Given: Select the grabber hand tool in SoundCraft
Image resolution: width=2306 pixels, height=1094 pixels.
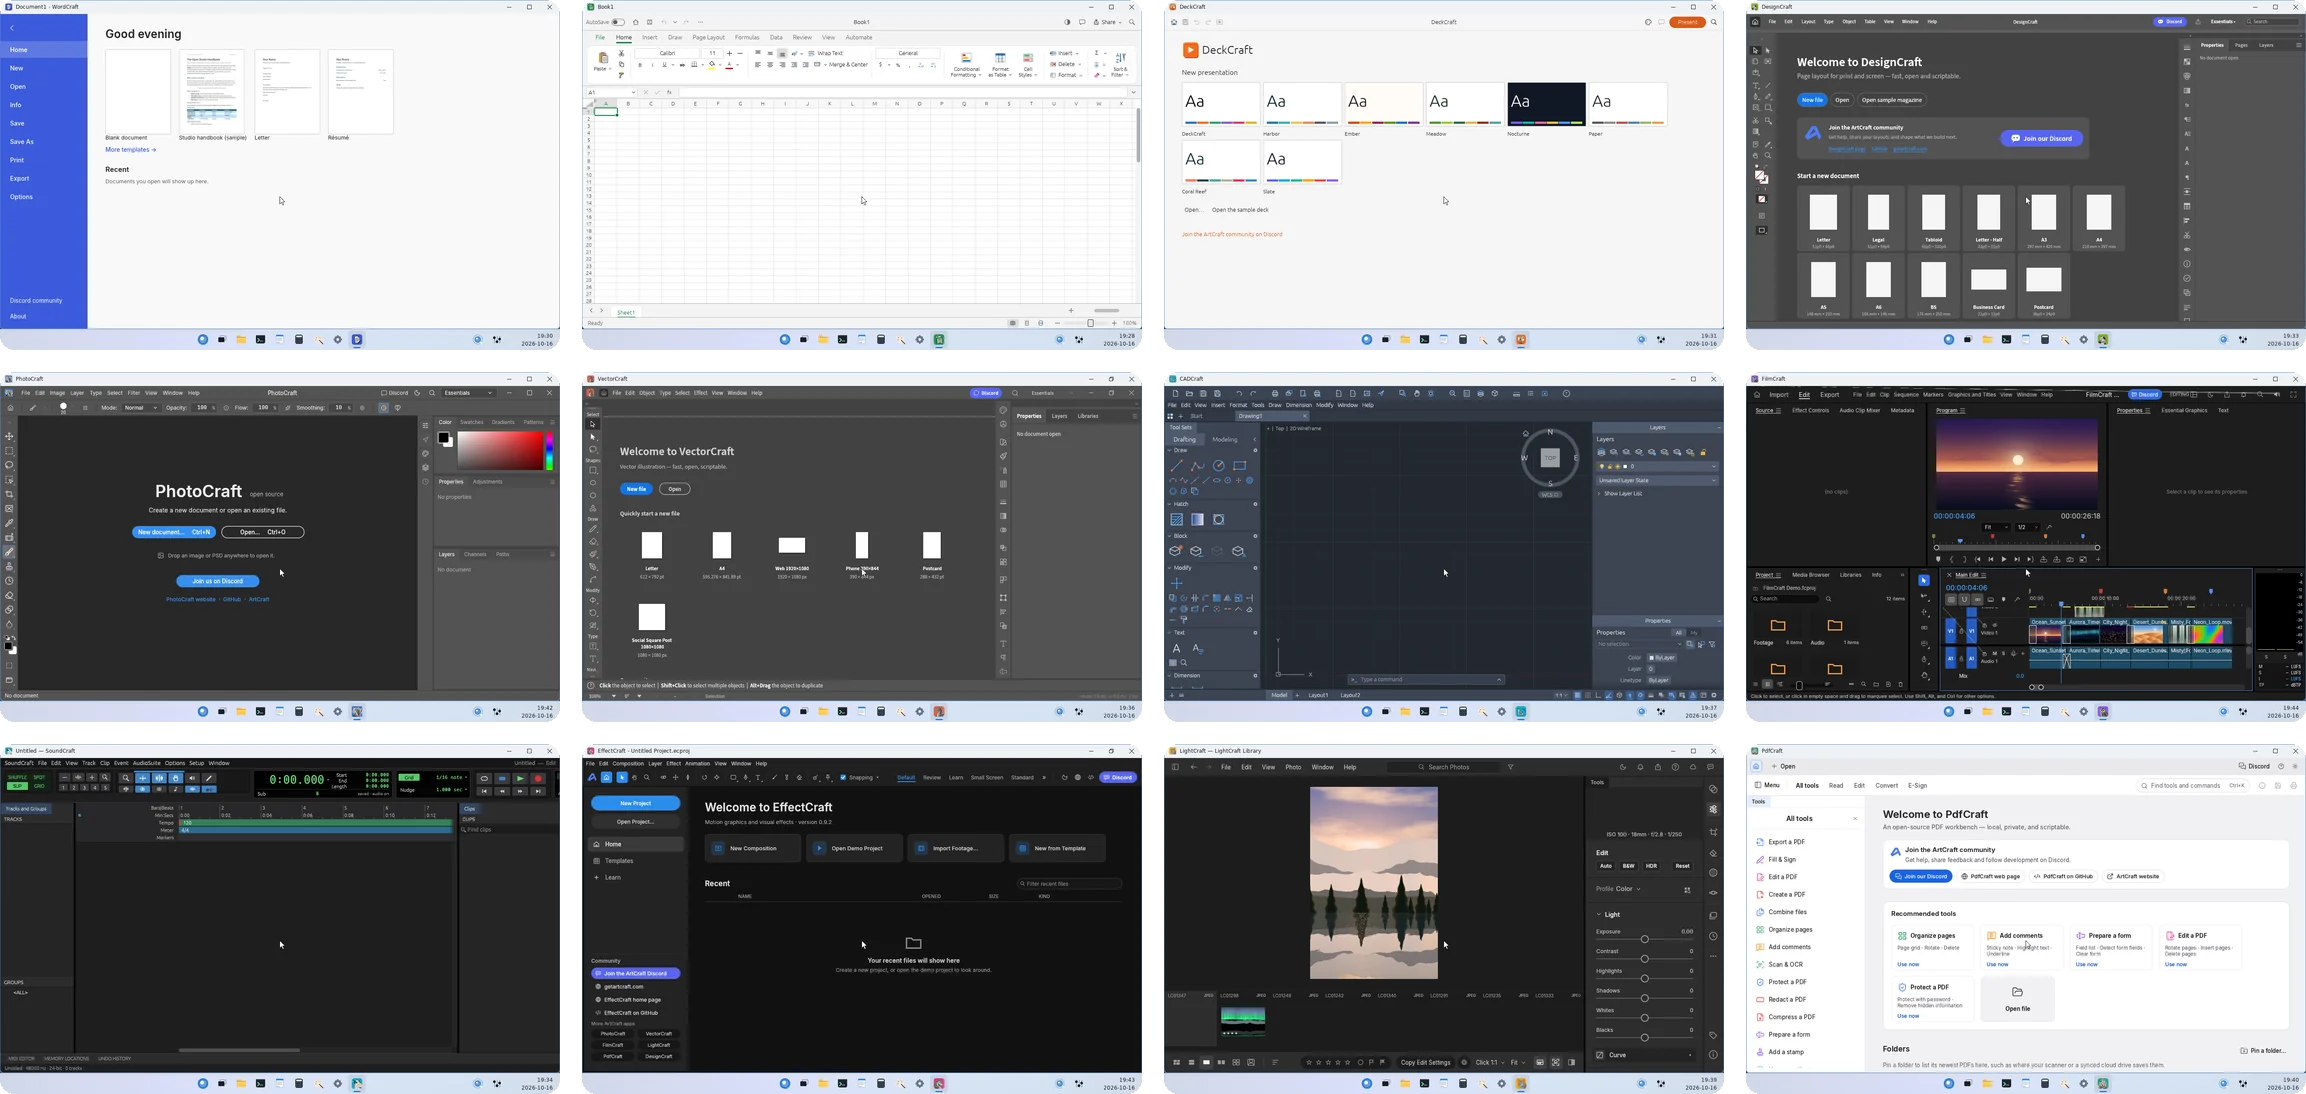Looking at the screenshot, I should 176,778.
